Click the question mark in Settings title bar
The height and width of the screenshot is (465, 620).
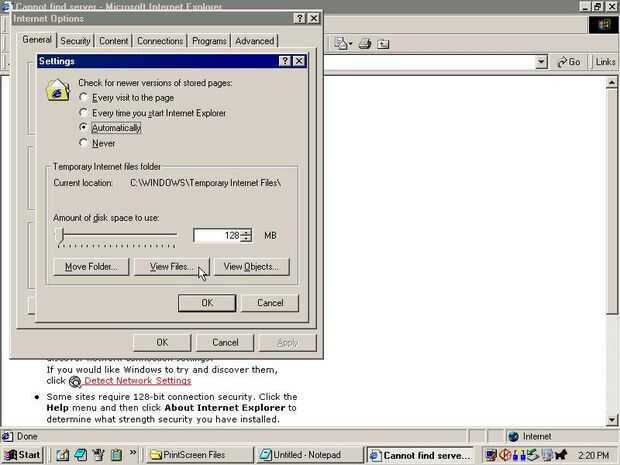pyautogui.click(x=285, y=61)
